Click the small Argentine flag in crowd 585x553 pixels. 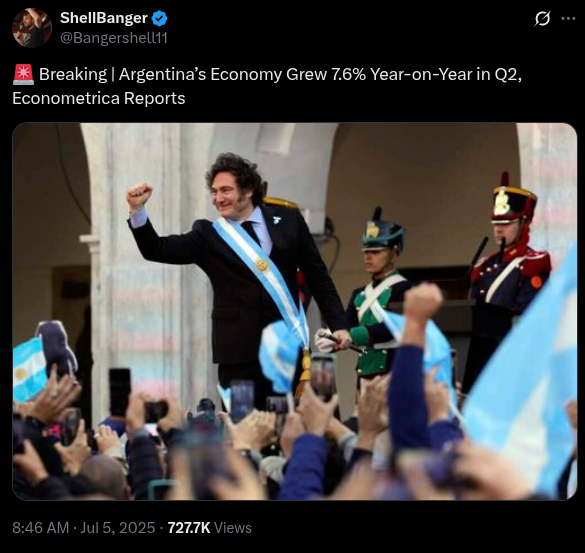click(x=29, y=369)
